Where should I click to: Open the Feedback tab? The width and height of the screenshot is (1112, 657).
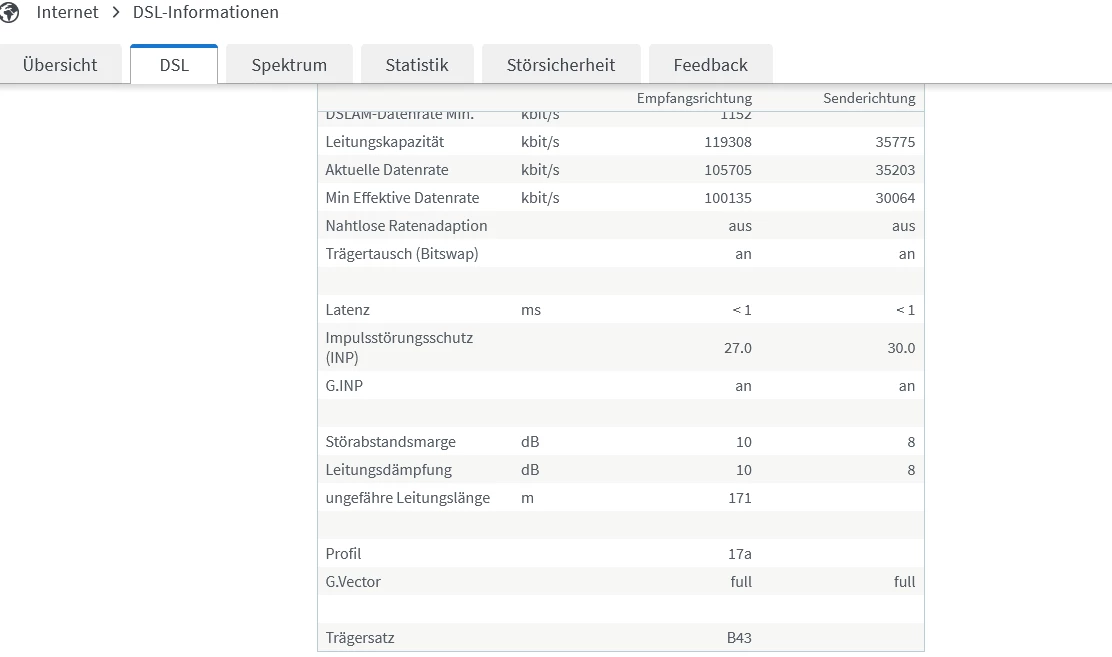coord(710,65)
